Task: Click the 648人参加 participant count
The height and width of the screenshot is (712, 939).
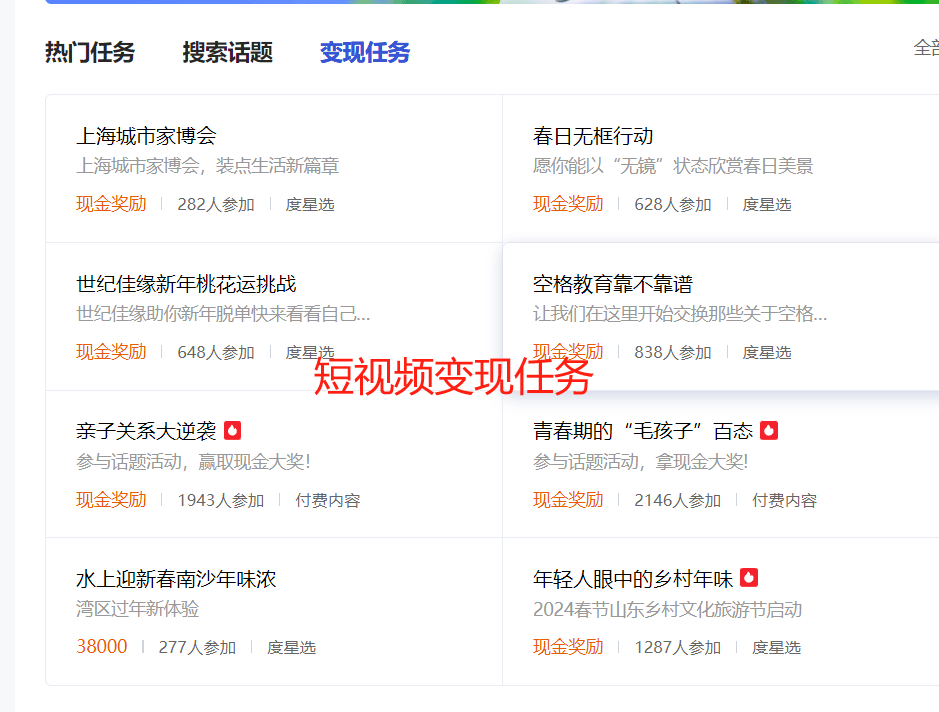Action: click(x=216, y=353)
